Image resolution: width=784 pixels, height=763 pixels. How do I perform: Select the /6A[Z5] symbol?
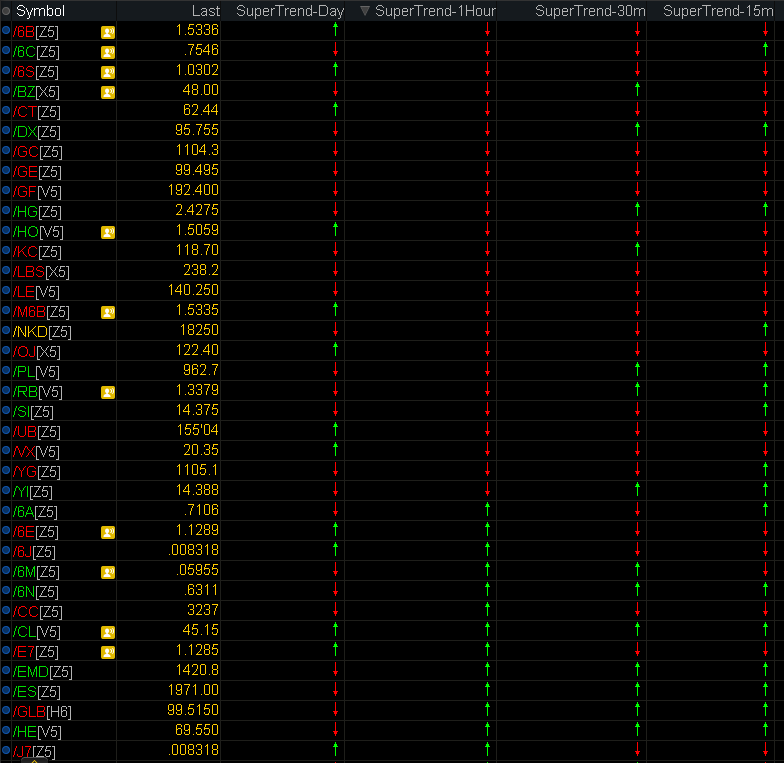[x=35, y=512]
